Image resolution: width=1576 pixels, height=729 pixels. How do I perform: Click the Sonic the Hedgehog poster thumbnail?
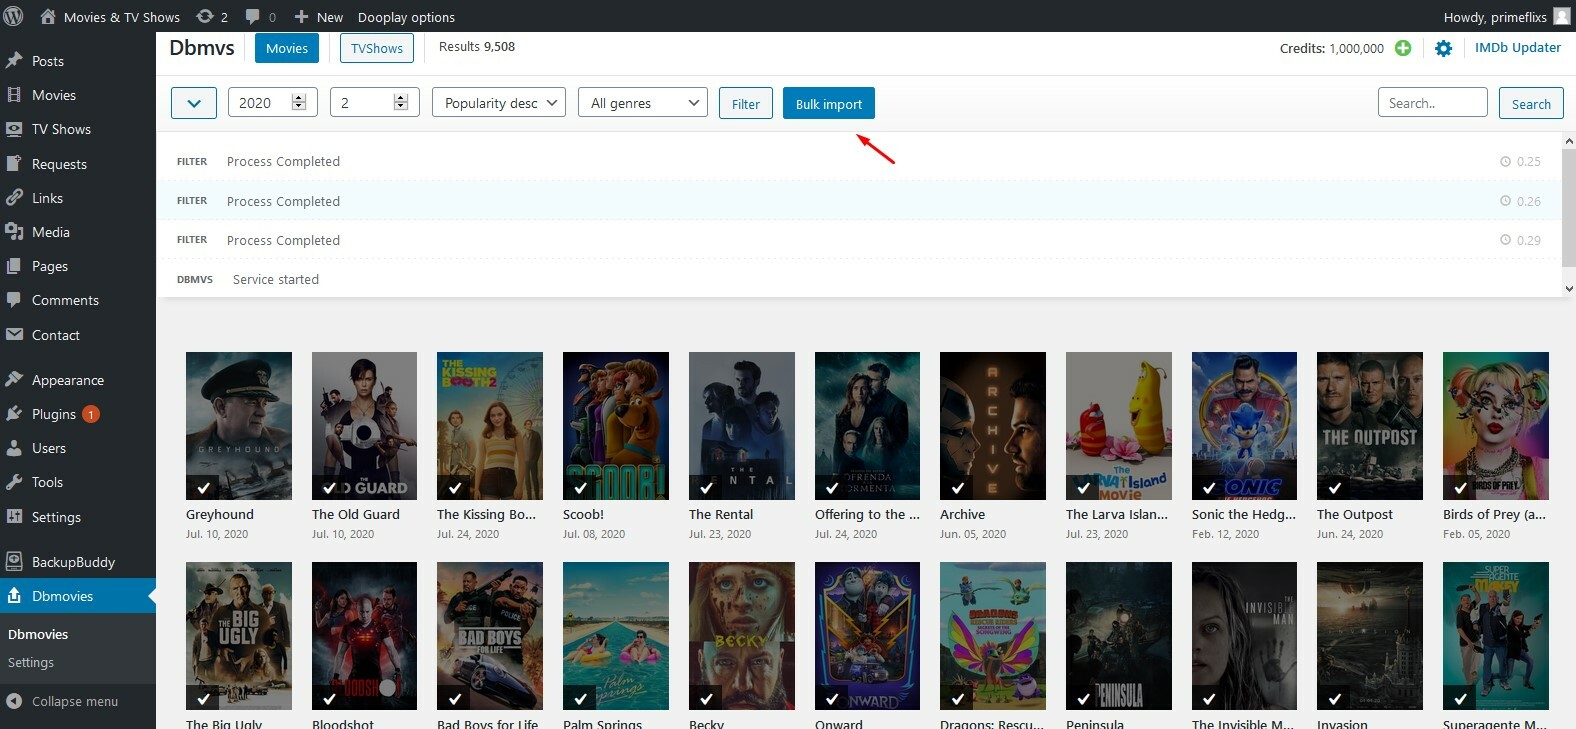1244,426
